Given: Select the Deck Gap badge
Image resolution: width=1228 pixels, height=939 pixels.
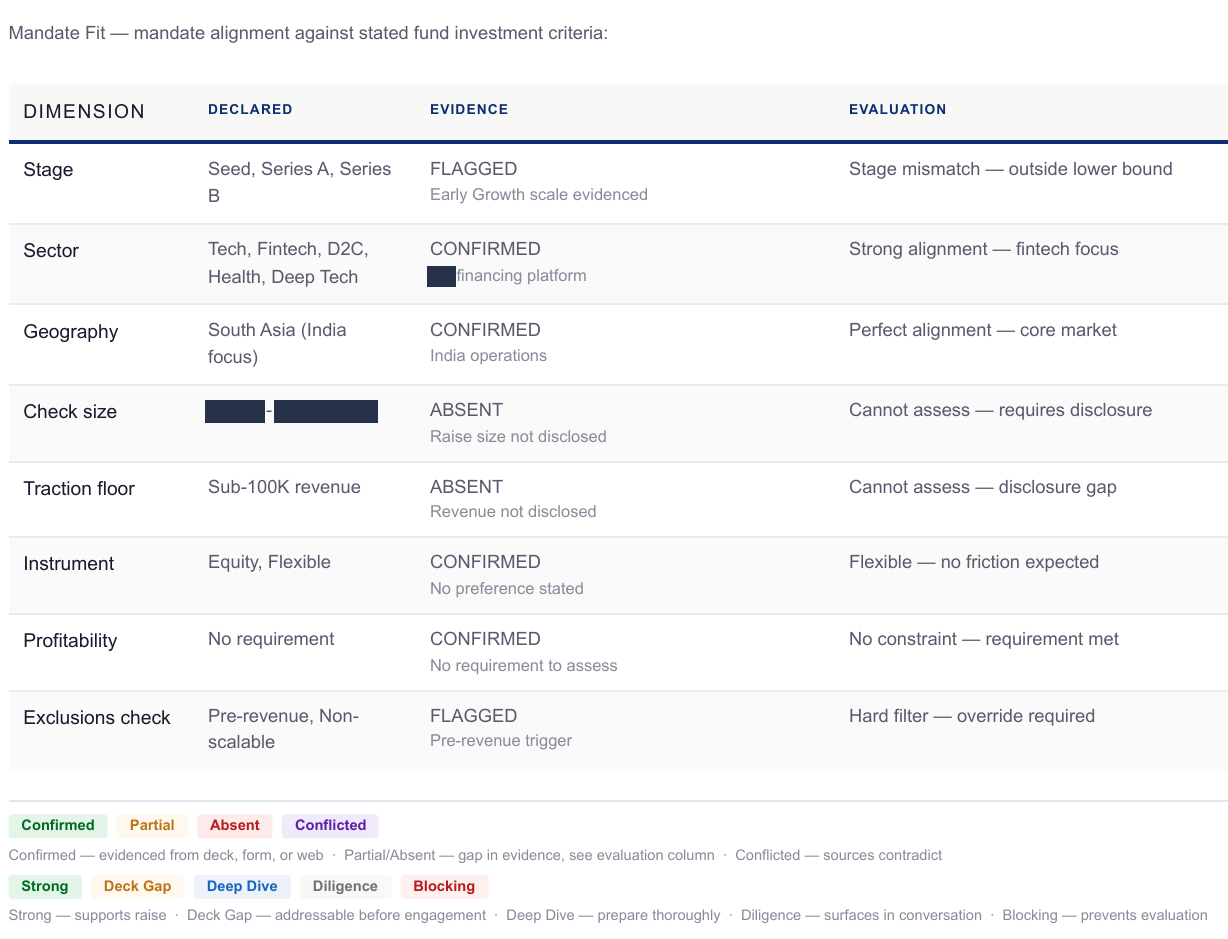Looking at the screenshot, I should click(137, 886).
